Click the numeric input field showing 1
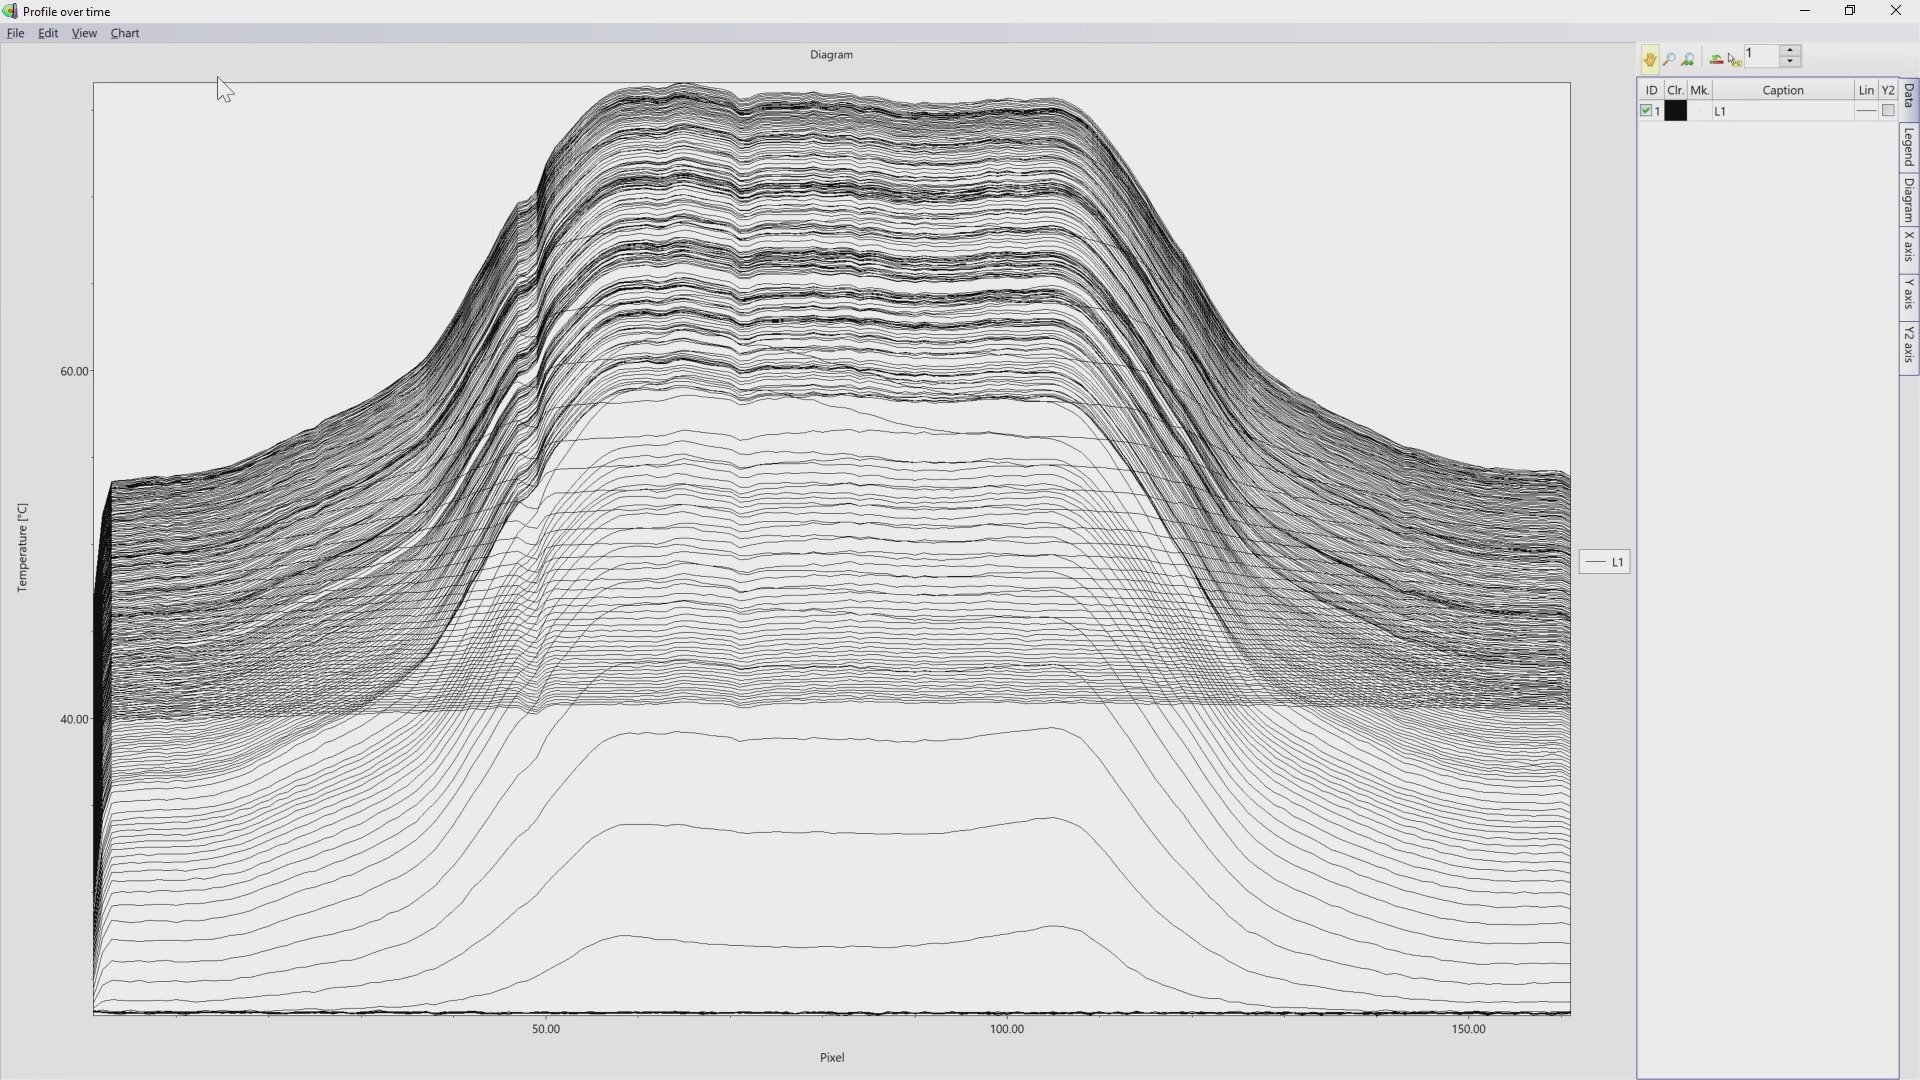1920x1080 pixels. [1761, 55]
